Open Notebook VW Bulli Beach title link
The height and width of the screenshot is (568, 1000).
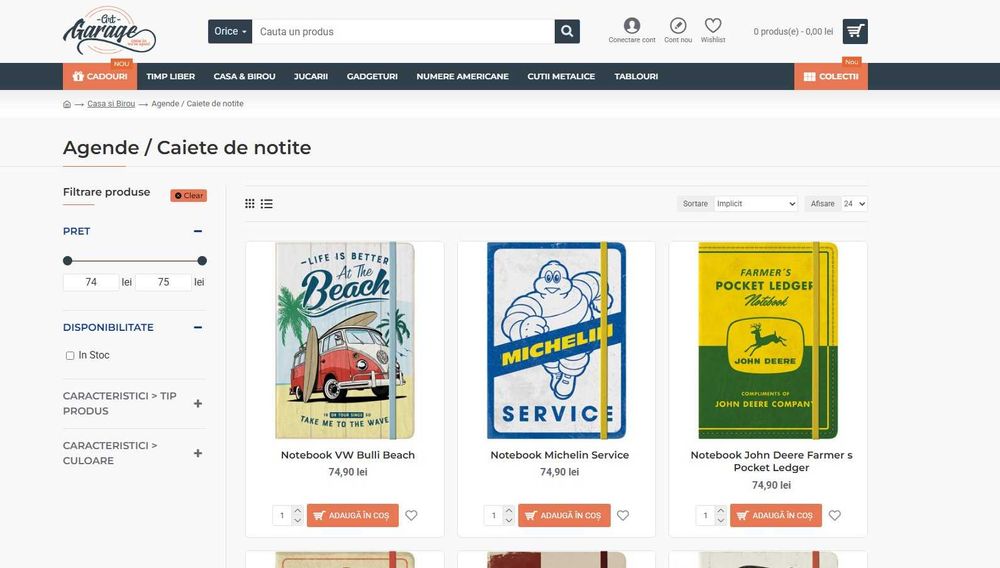click(x=348, y=455)
